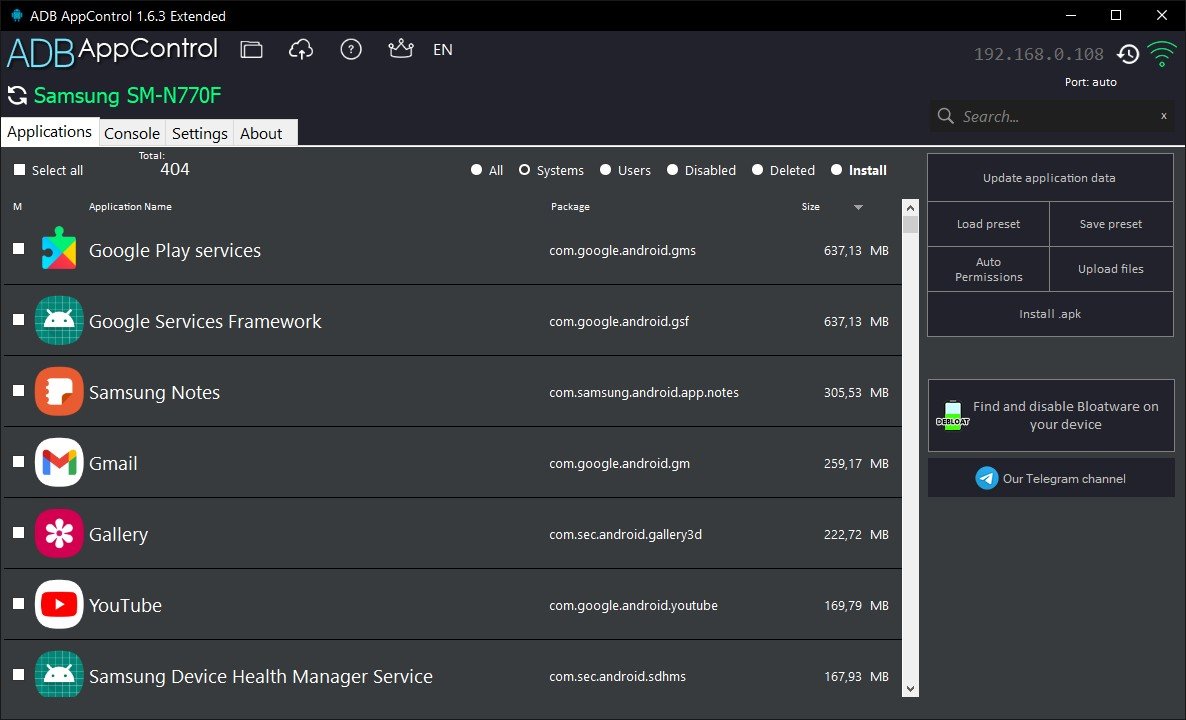This screenshot has width=1186, height=720.
Task: Select the Deleted radio filter
Action: pos(757,170)
